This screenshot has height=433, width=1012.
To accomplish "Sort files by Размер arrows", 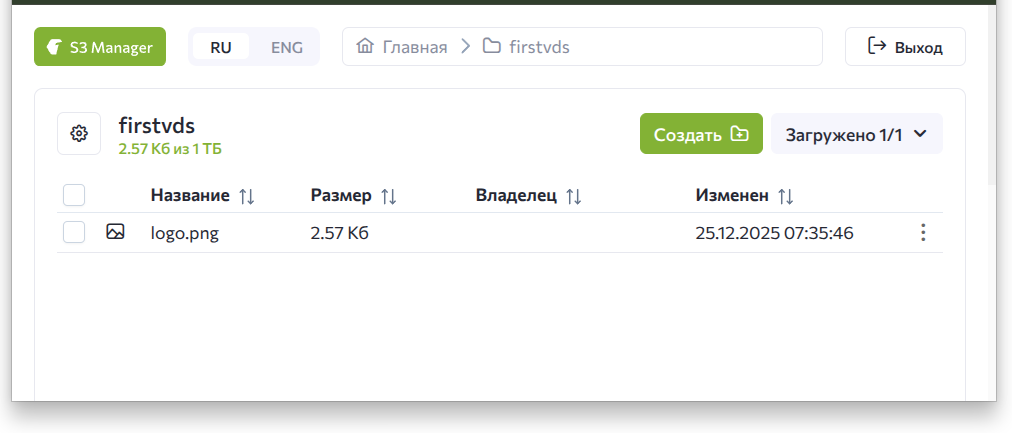I will click(389, 196).
